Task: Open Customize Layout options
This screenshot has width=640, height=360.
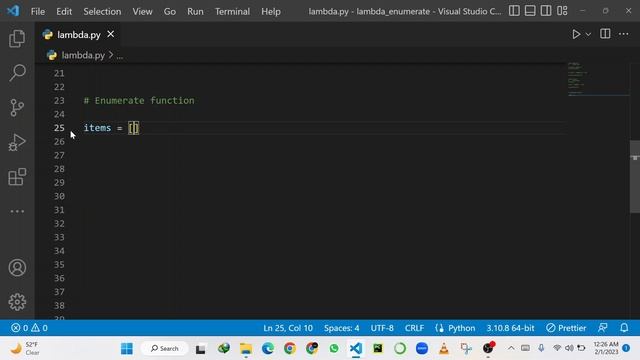Action: coord(562,11)
